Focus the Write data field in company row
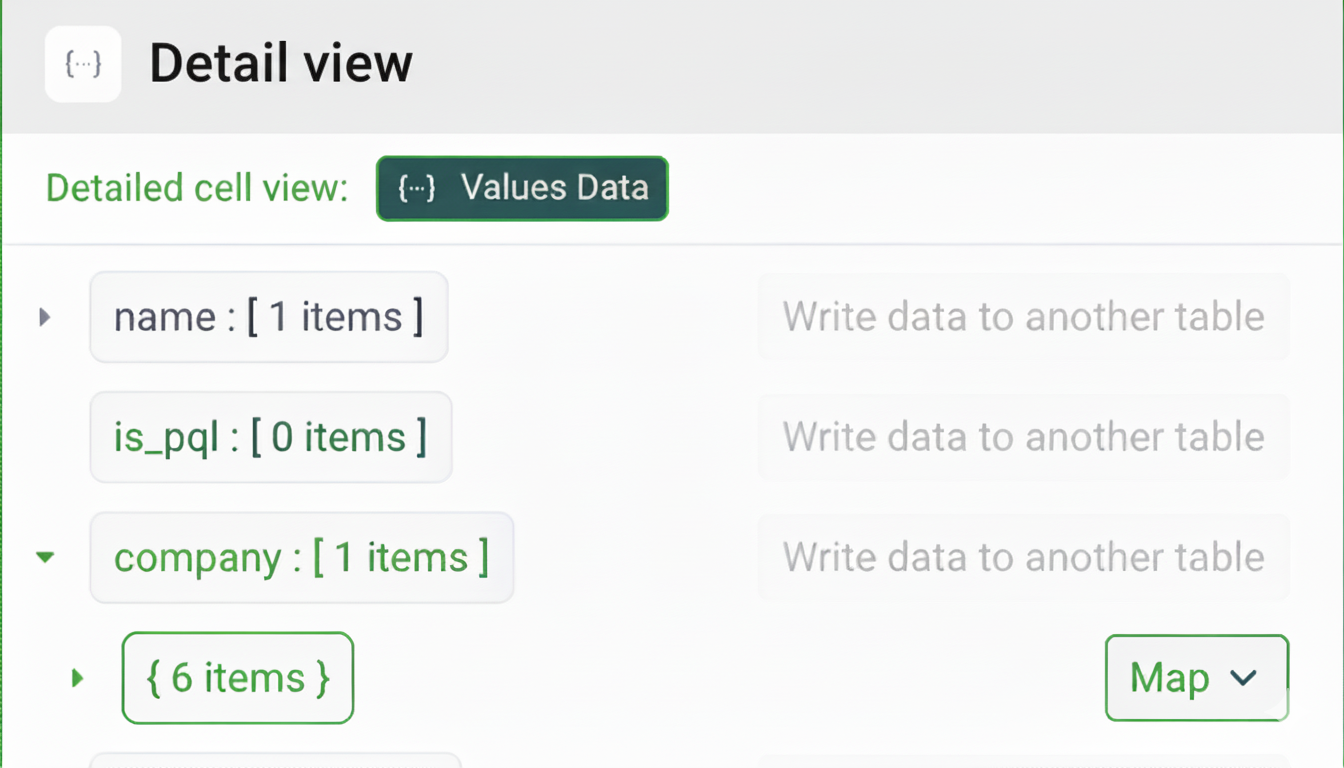 [x=1023, y=557]
